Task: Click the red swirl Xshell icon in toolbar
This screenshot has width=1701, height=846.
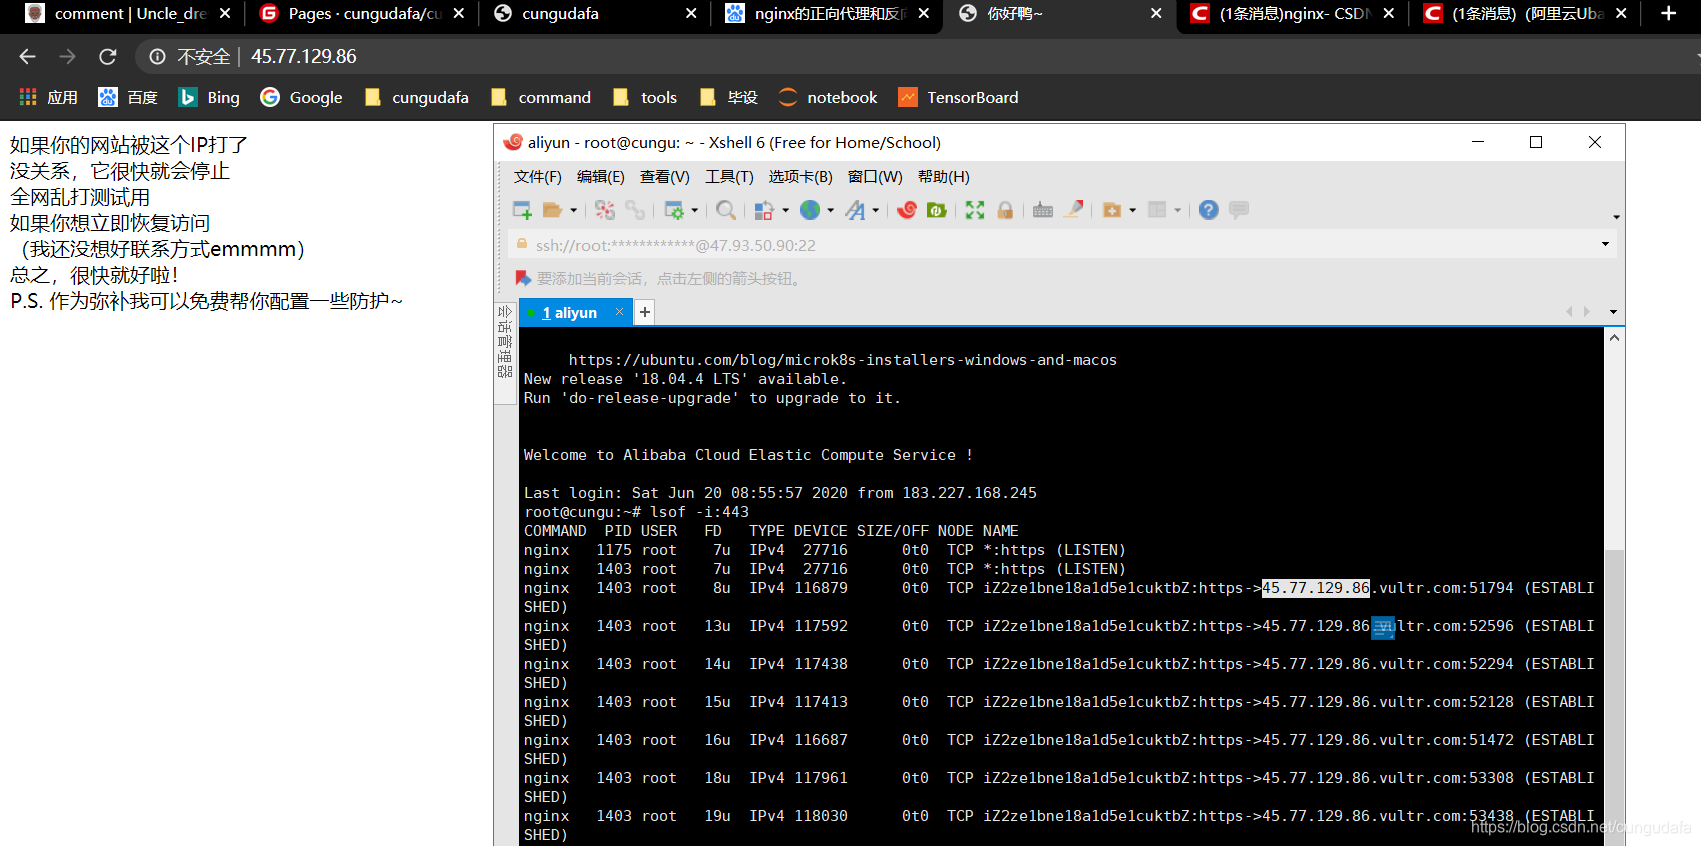Action: coord(907,210)
